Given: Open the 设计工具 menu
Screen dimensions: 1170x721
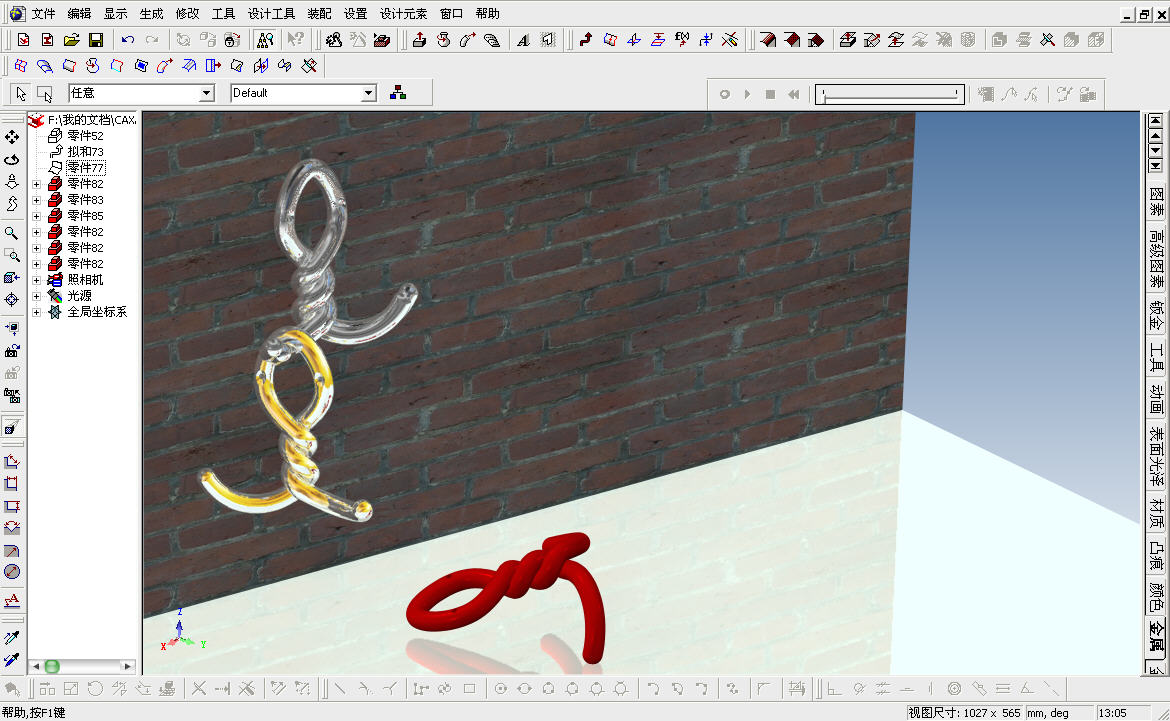Looking at the screenshot, I should [x=271, y=13].
